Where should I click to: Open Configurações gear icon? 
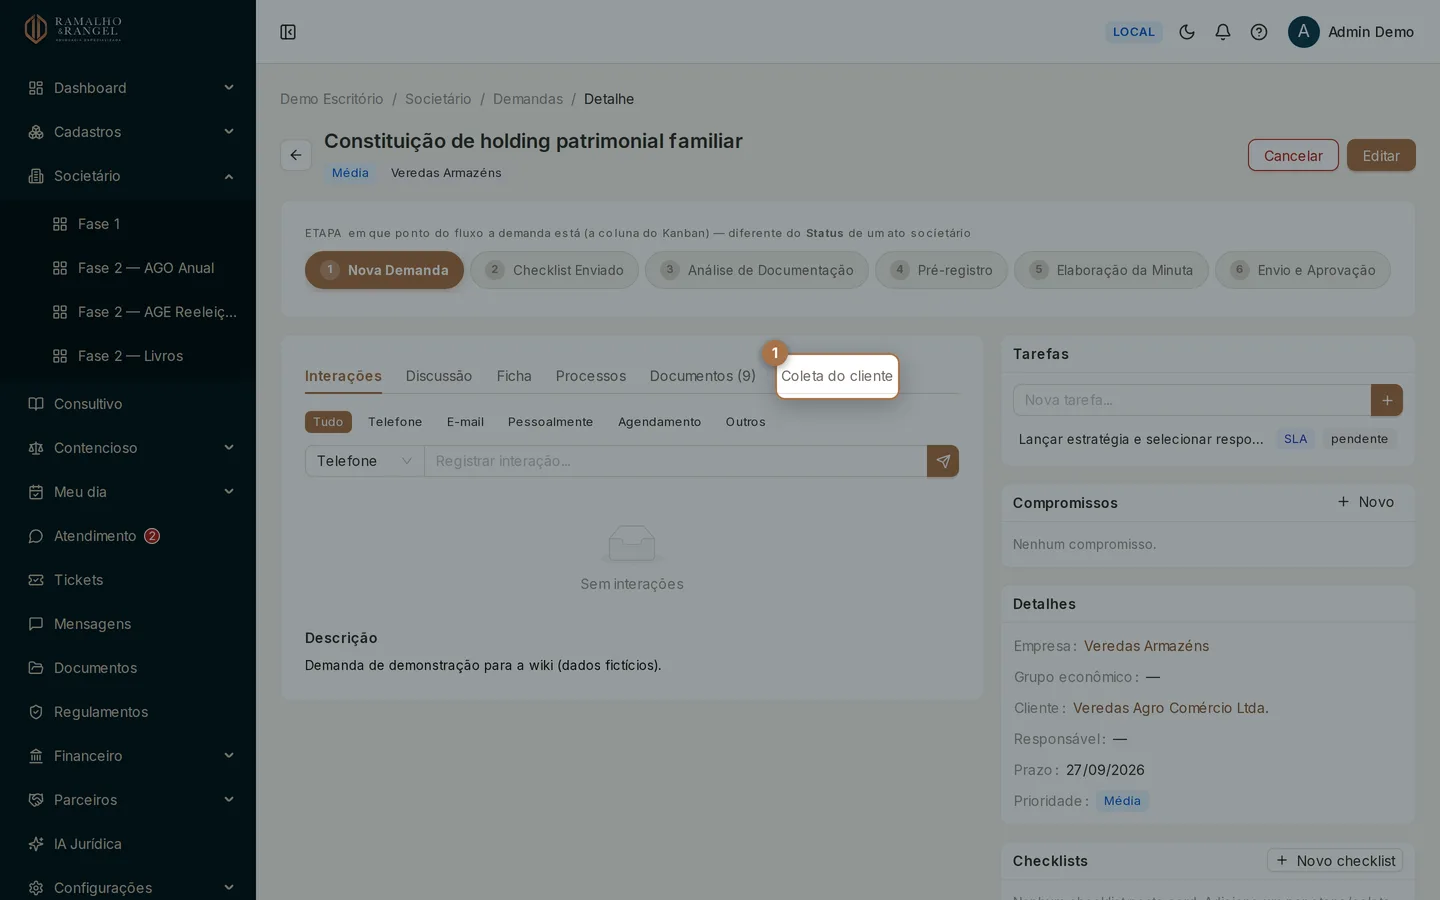pyautogui.click(x=36, y=888)
